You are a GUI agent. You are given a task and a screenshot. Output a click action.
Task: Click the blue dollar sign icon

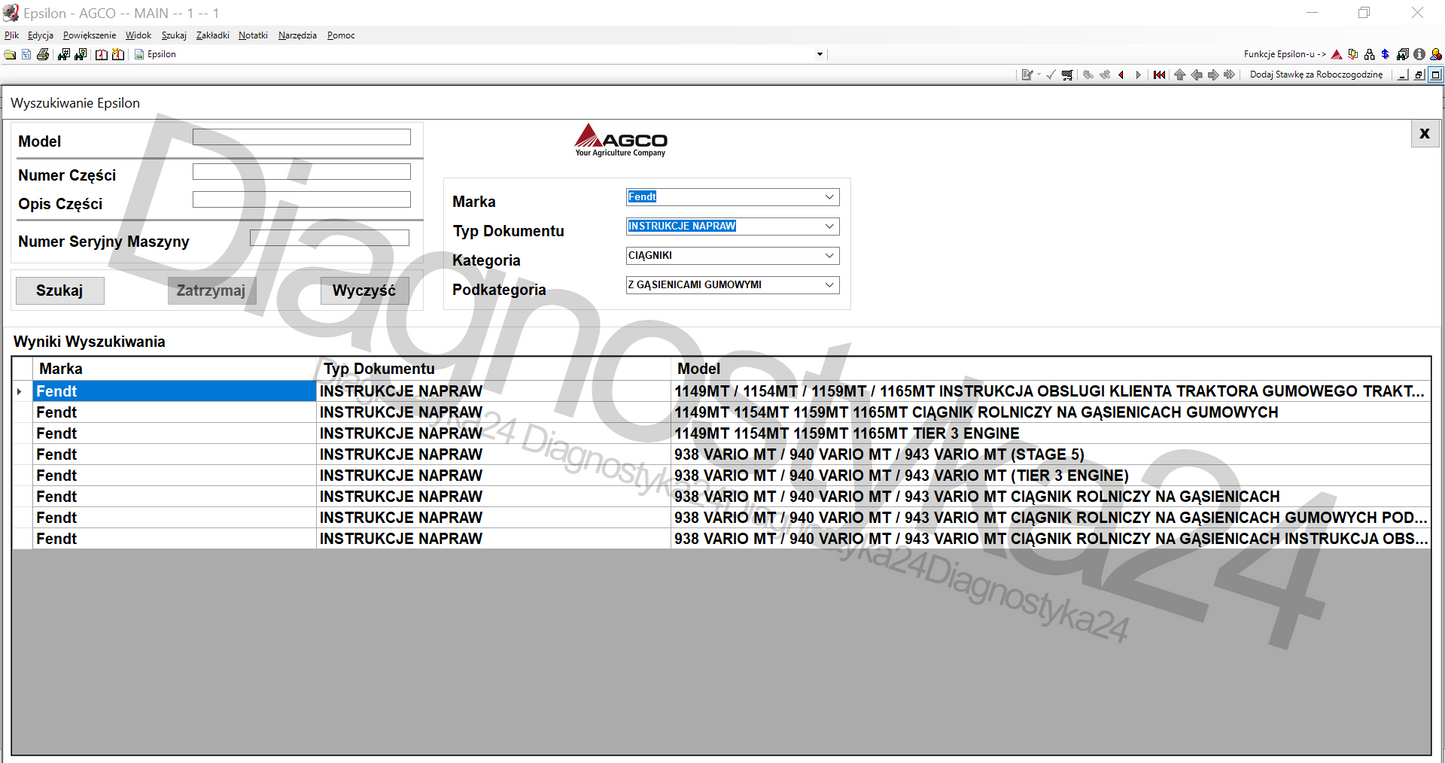coord(1385,54)
